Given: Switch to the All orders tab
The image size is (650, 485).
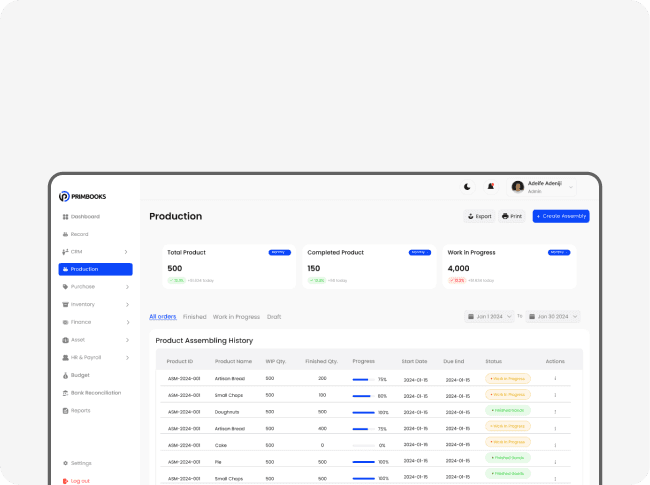Looking at the screenshot, I should tap(162, 317).
